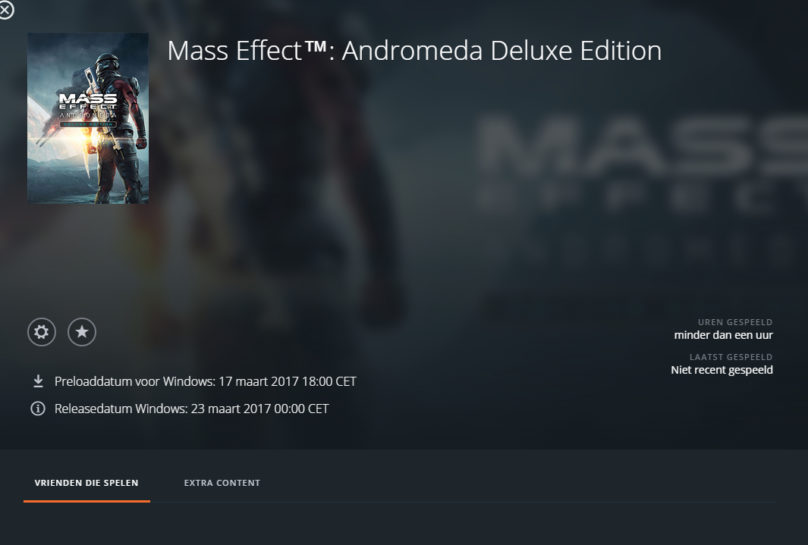The image size is (808, 545).
Task: Click the Mass Effect Andromeda cover art
Action: (88, 118)
